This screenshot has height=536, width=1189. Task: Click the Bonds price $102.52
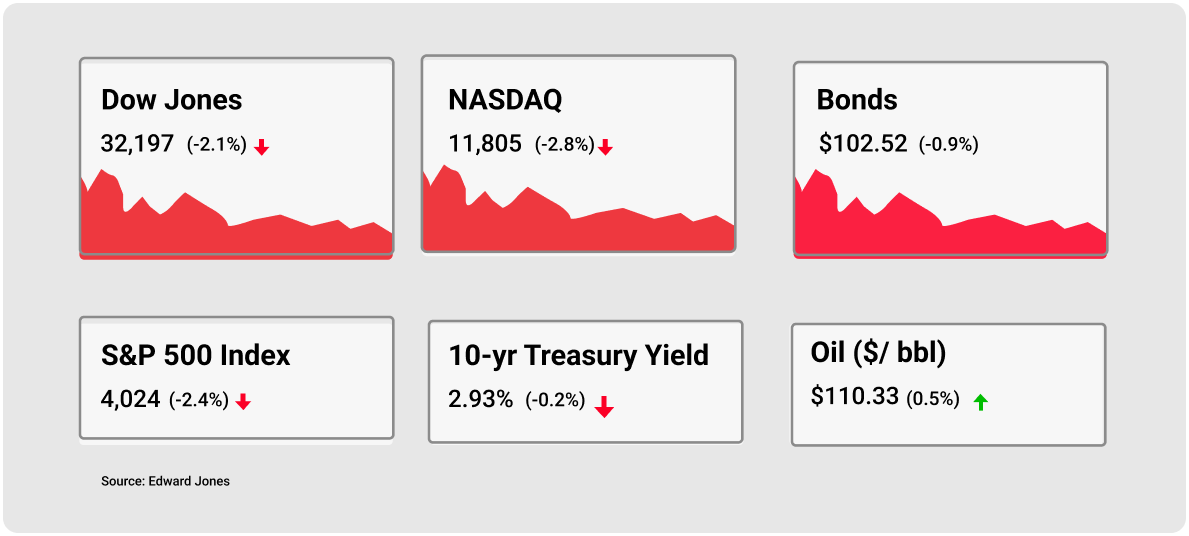863,143
